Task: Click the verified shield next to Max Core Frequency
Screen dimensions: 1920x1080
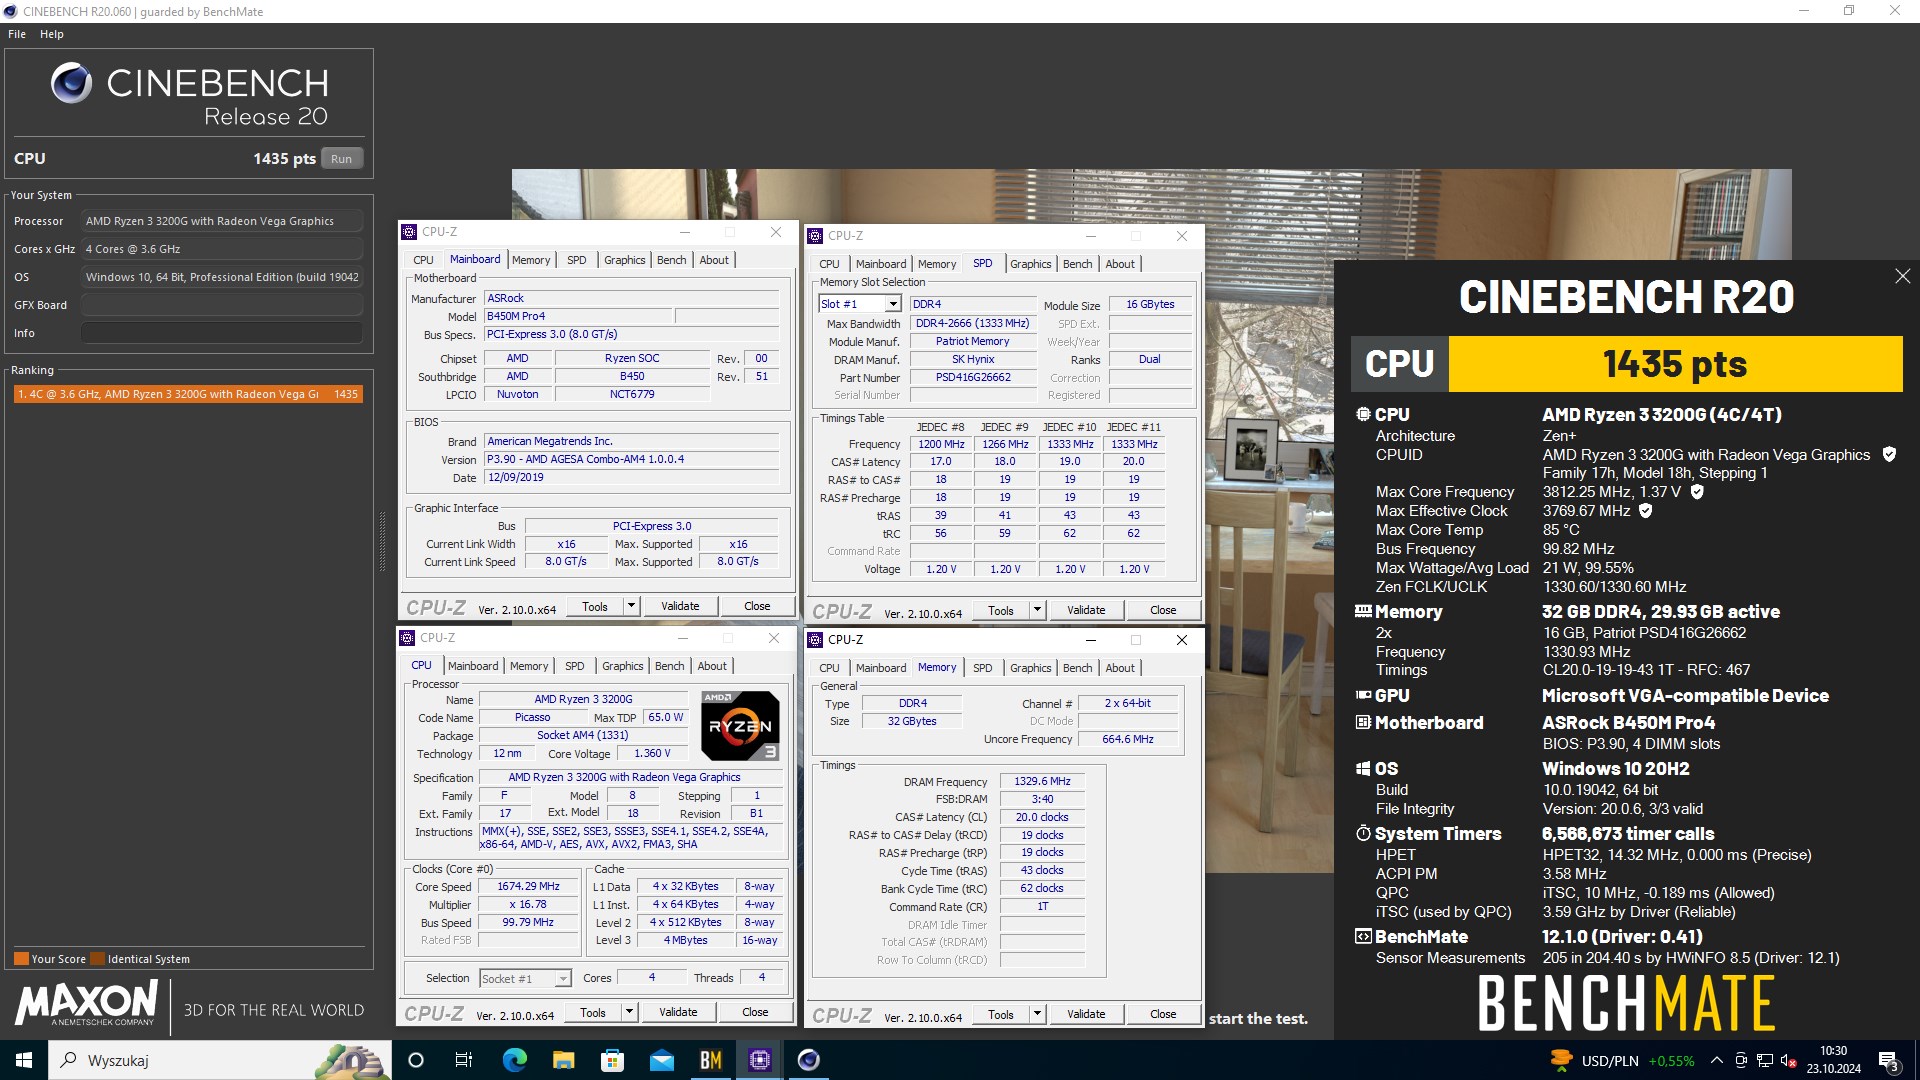Action: [1697, 491]
